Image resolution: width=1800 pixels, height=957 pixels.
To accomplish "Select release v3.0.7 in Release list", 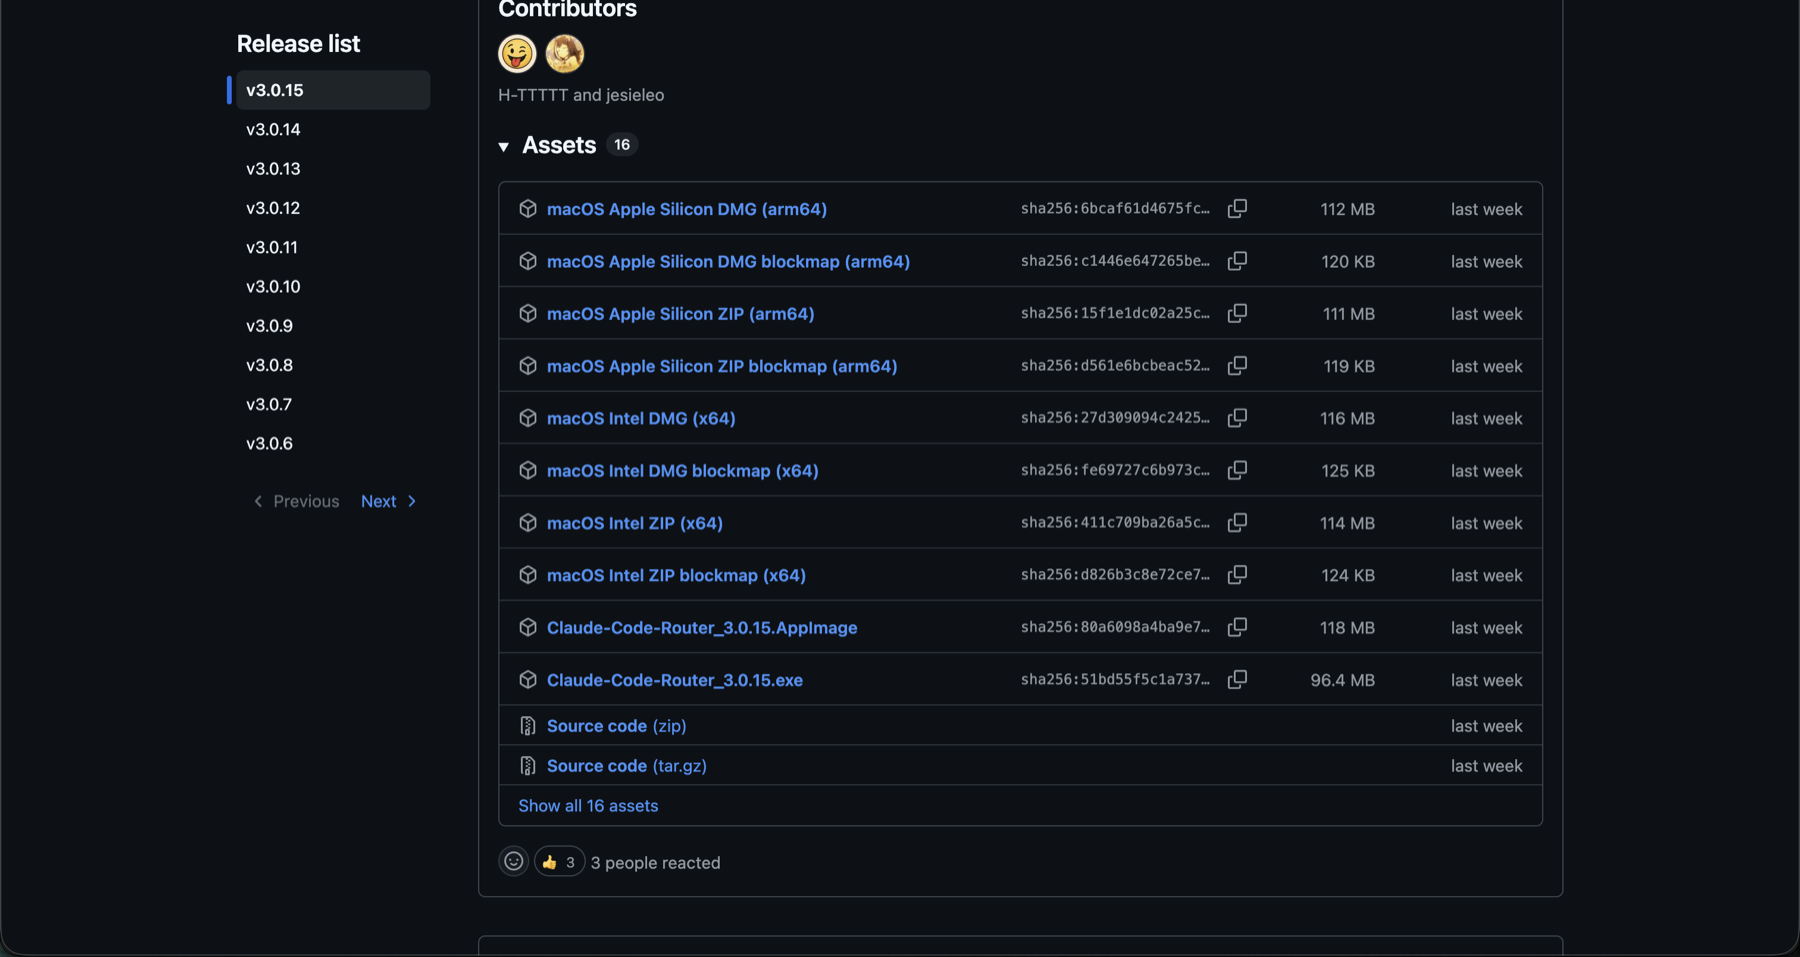I will [x=269, y=404].
